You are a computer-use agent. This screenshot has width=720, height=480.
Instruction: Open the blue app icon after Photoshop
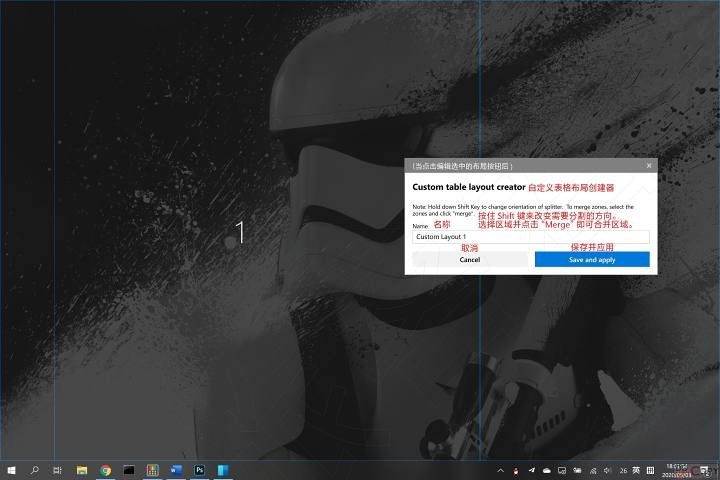223,470
